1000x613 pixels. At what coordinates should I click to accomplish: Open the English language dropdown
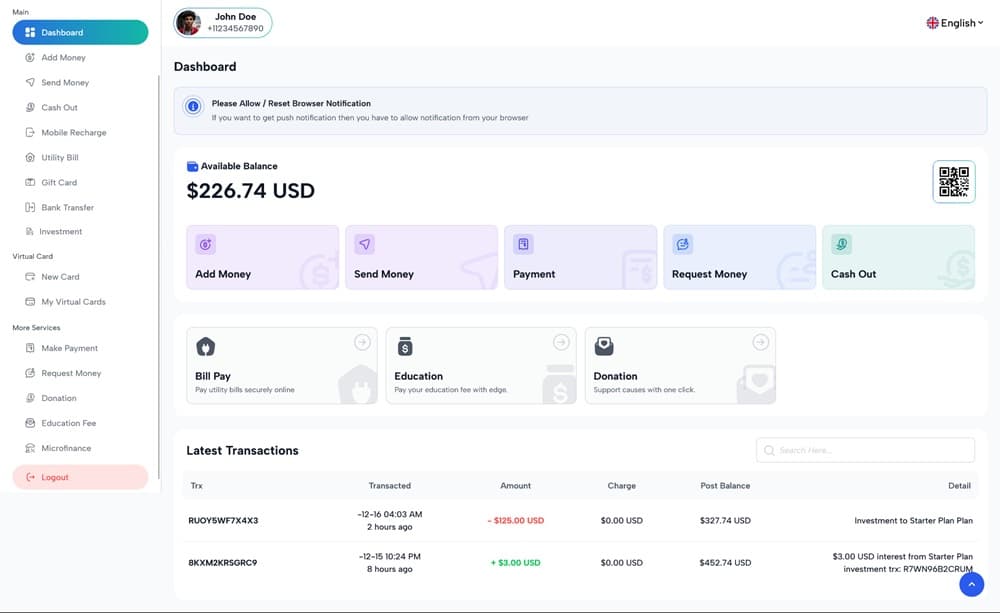(x=954, y=23)
